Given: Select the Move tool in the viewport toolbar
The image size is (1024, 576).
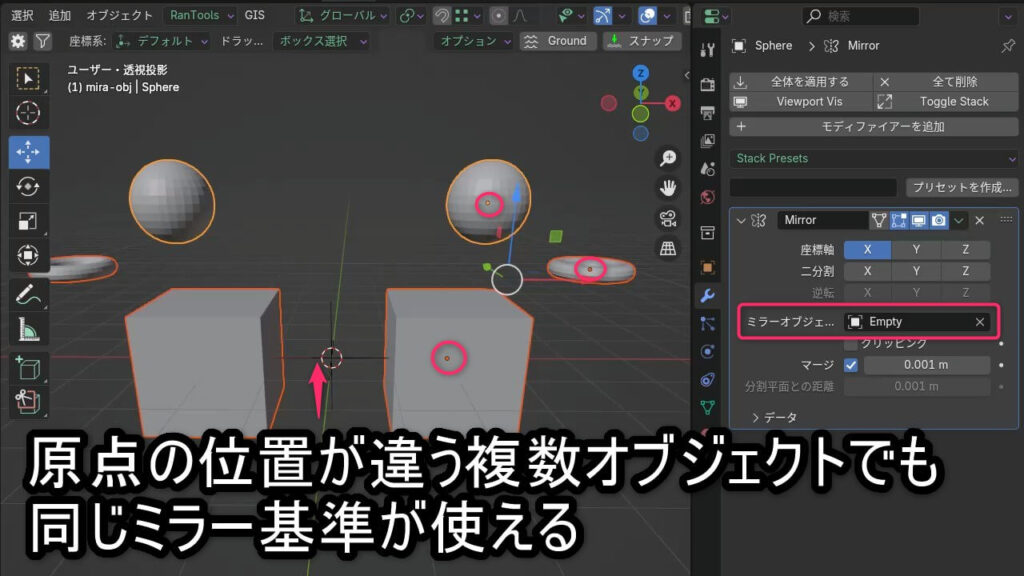Looking at the screenshot, I should tap(29, 151).
